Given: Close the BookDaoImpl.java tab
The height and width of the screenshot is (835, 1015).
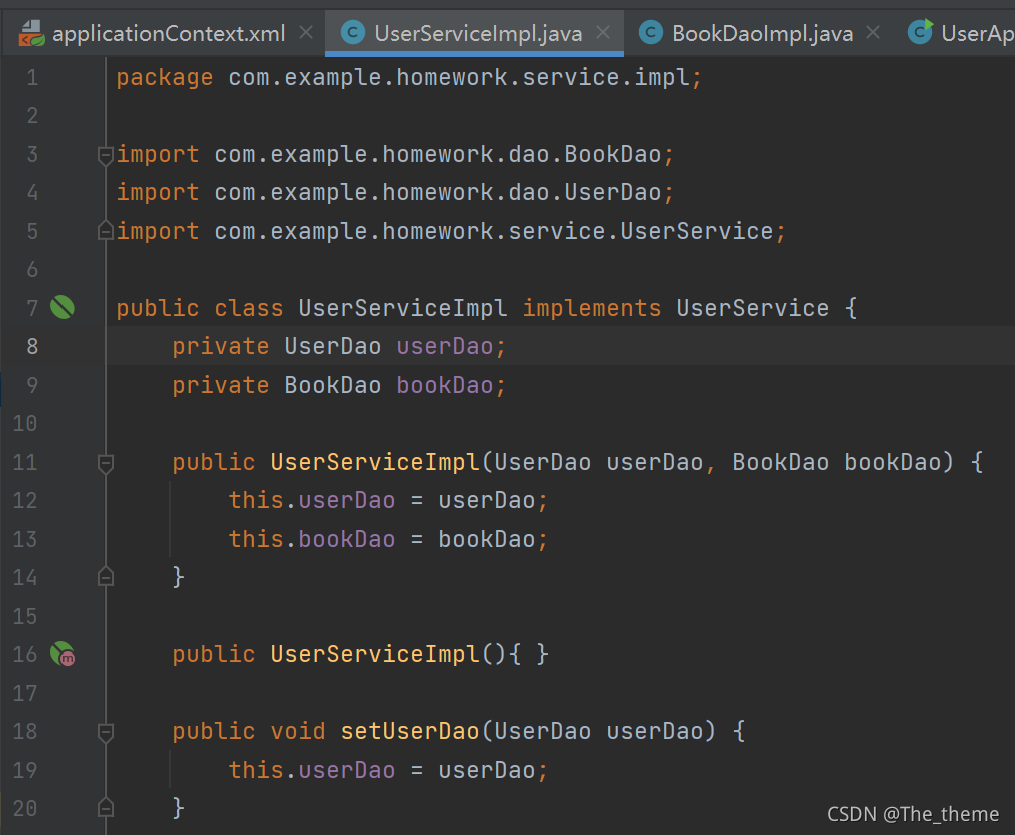Looking at the screenshot, I should [873, 32].
